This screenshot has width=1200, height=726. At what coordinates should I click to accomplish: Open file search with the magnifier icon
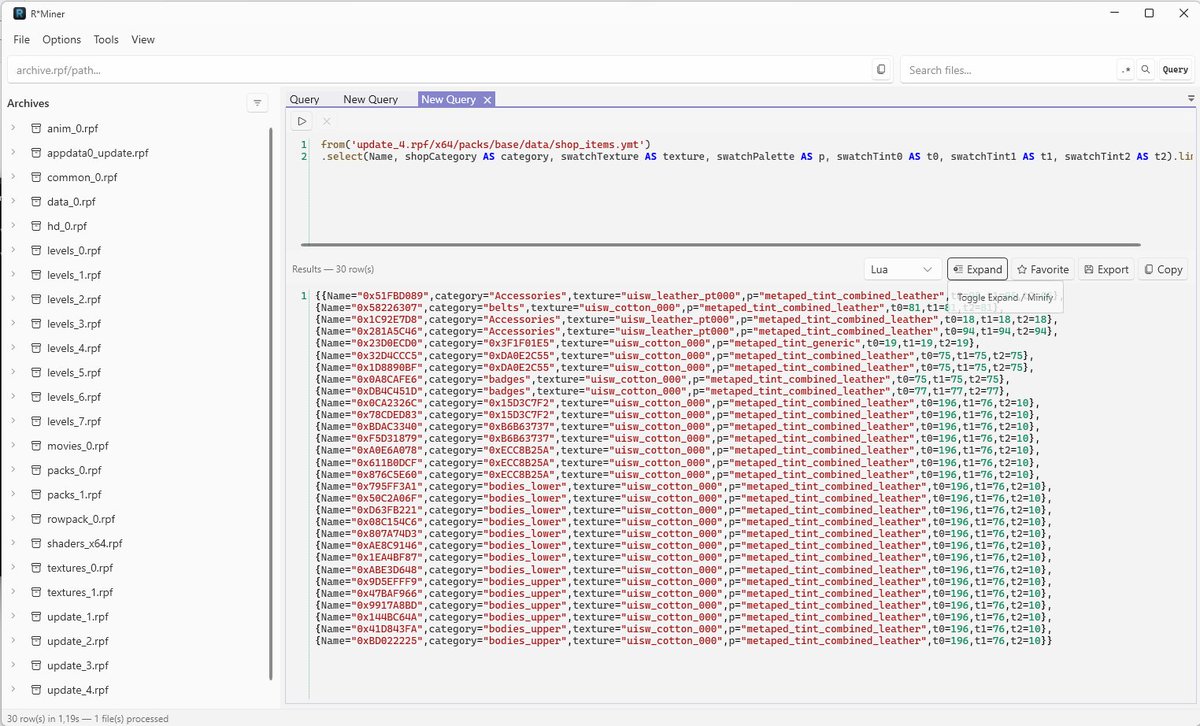[x=1146, y=69]
